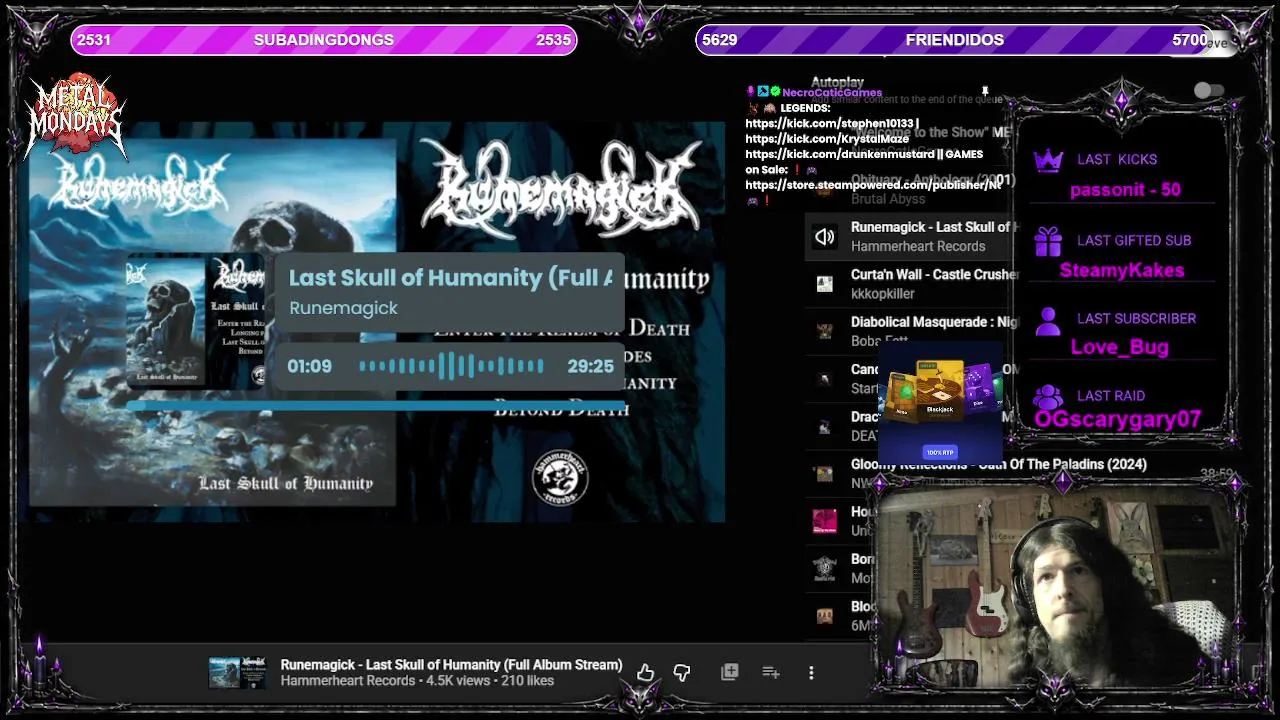The image size is (1280, 720).
Task: Click the blue song progress bar
Action: (x=376, y=406)
